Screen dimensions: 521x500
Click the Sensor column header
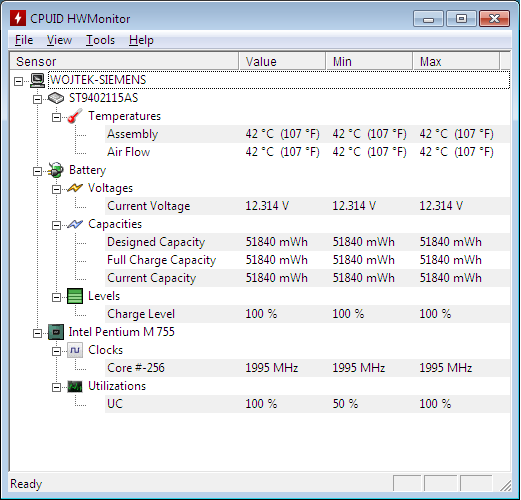[x=124, y=61]
